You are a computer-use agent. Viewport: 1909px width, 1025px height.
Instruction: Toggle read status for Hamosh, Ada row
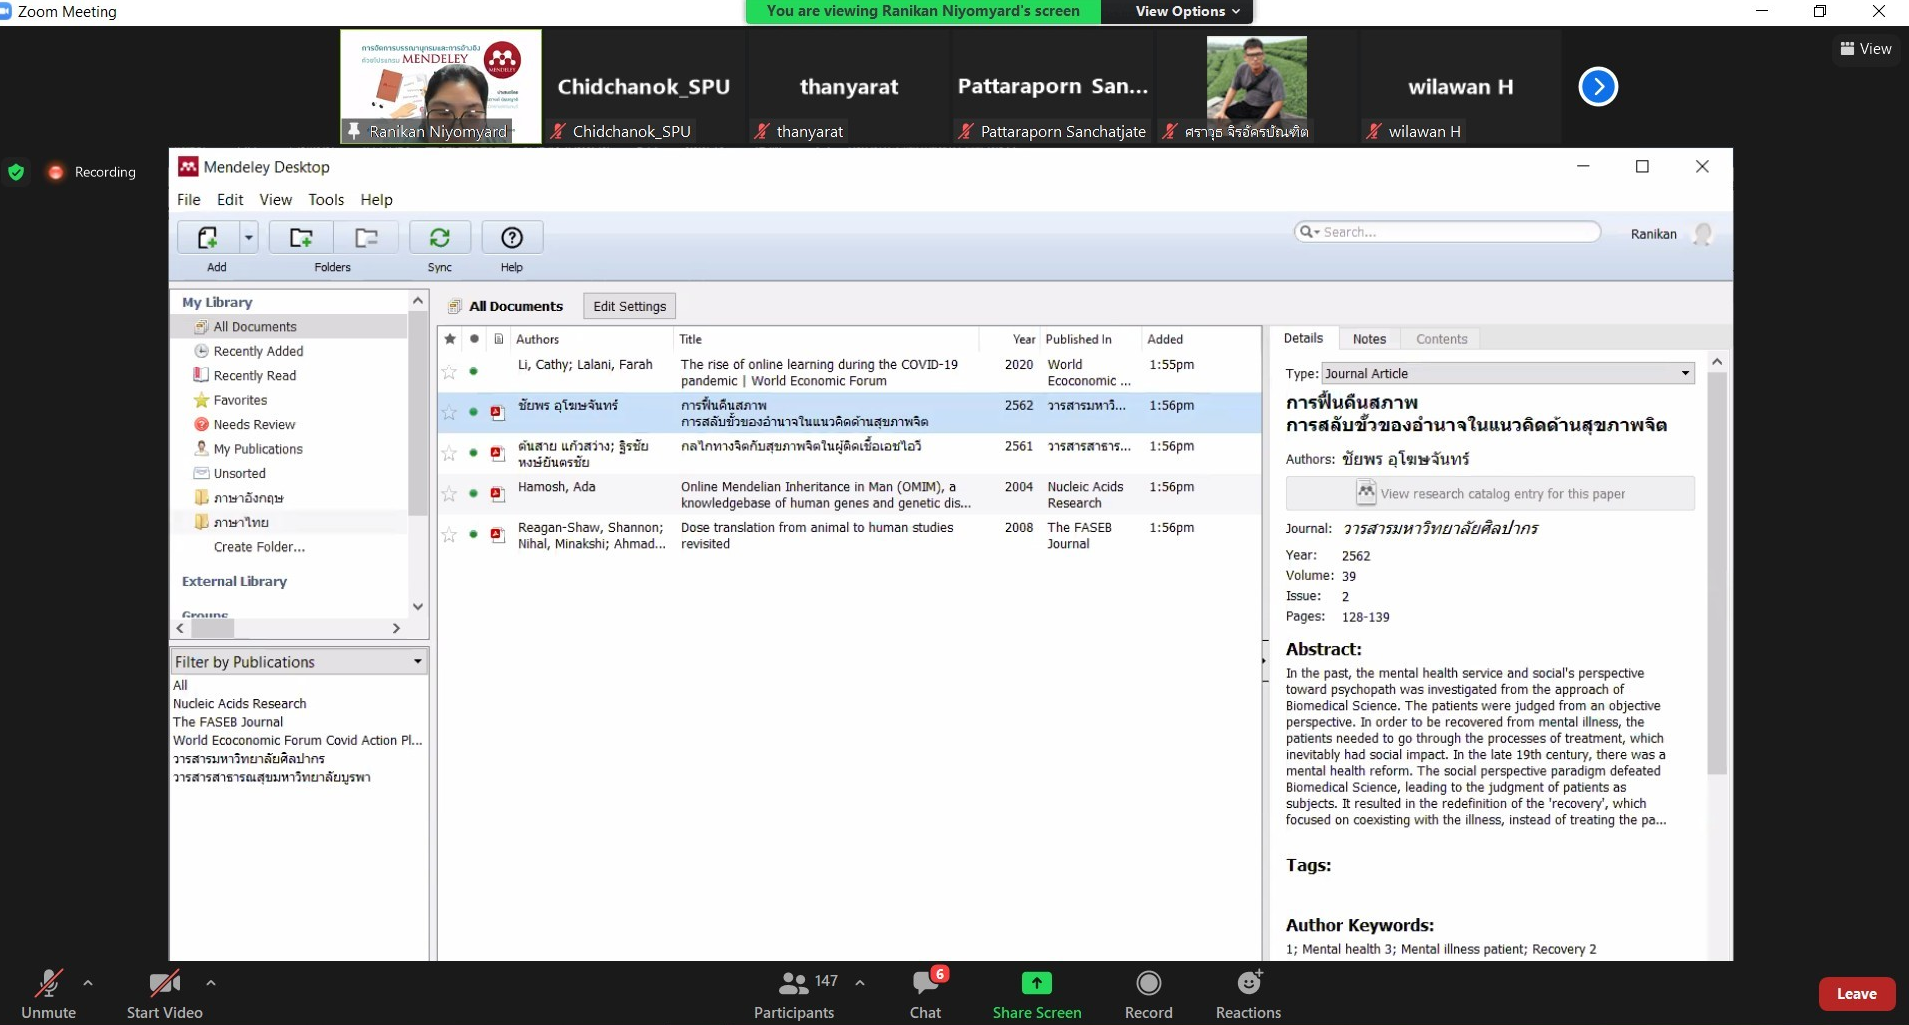click(474, 494)
